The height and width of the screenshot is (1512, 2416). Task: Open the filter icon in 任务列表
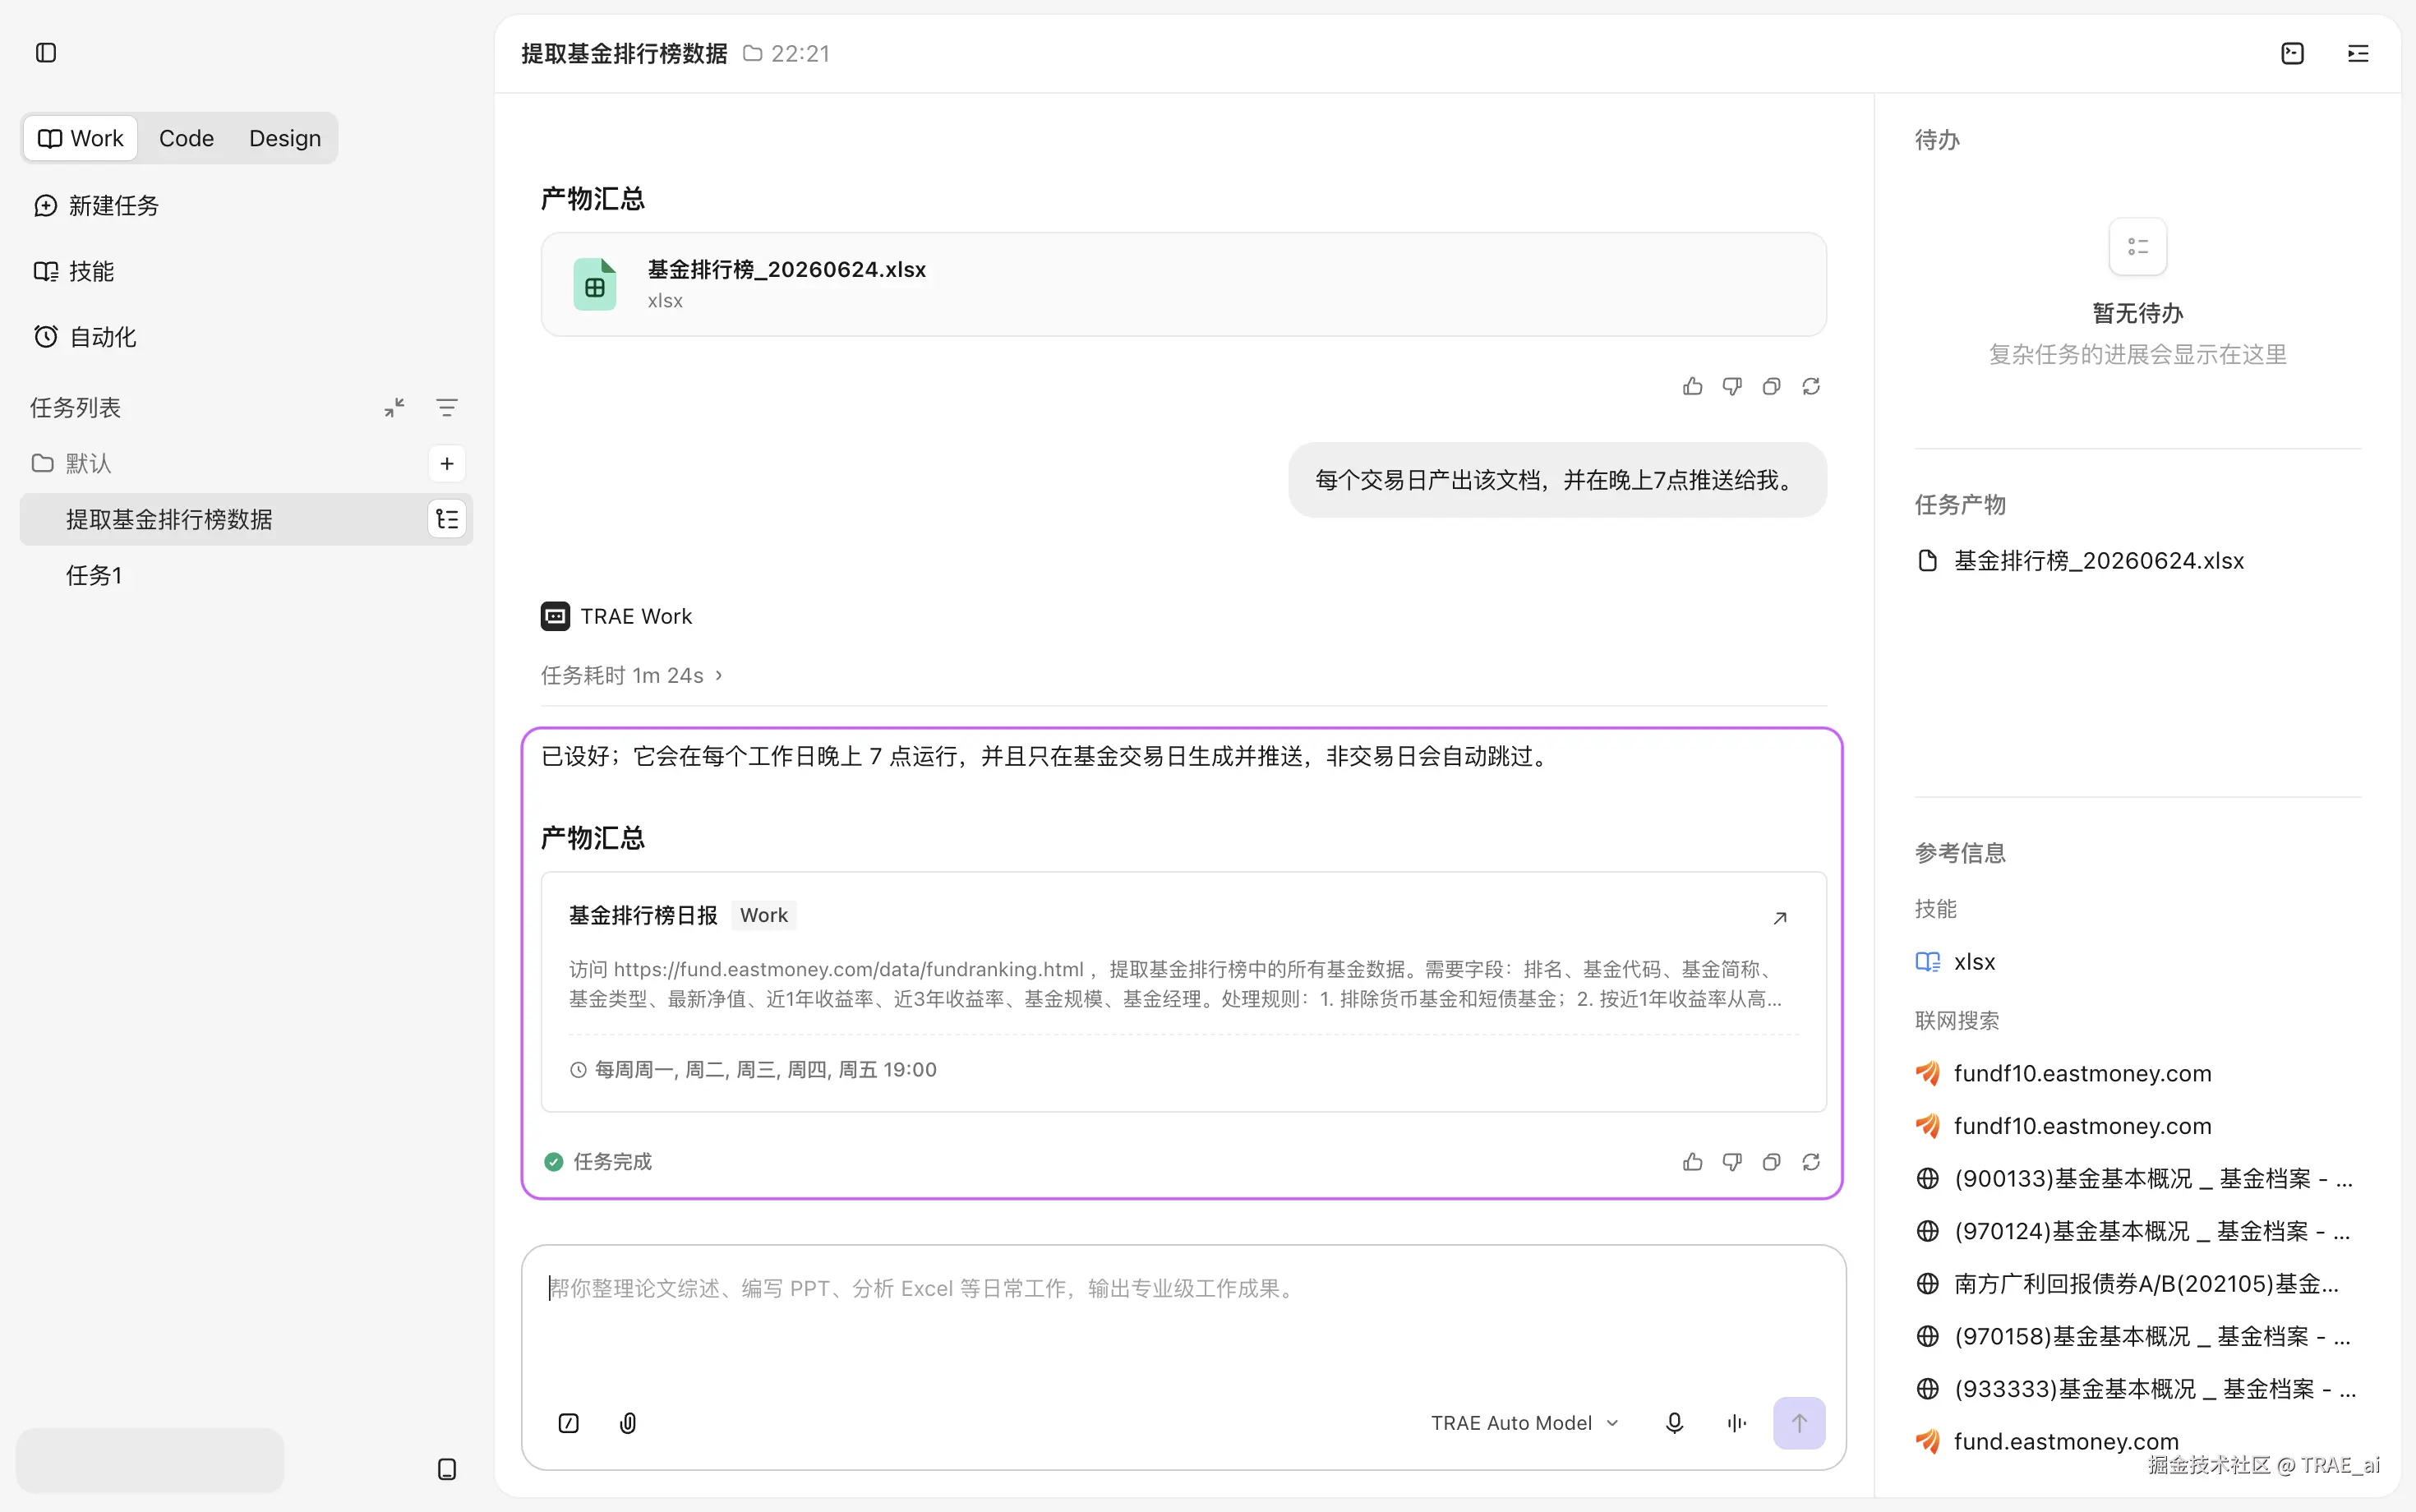point(447,407)
